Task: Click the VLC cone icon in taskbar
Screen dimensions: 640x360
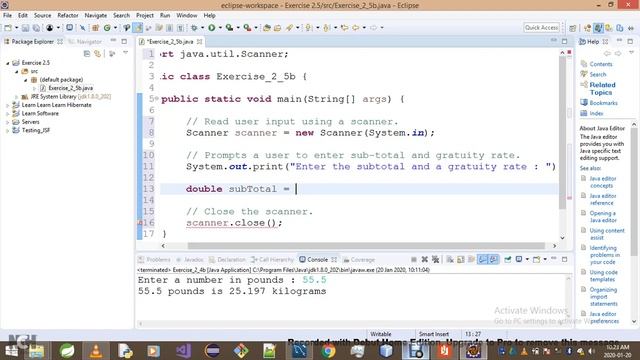Action: pyautogui.click(x=96, y=351)
